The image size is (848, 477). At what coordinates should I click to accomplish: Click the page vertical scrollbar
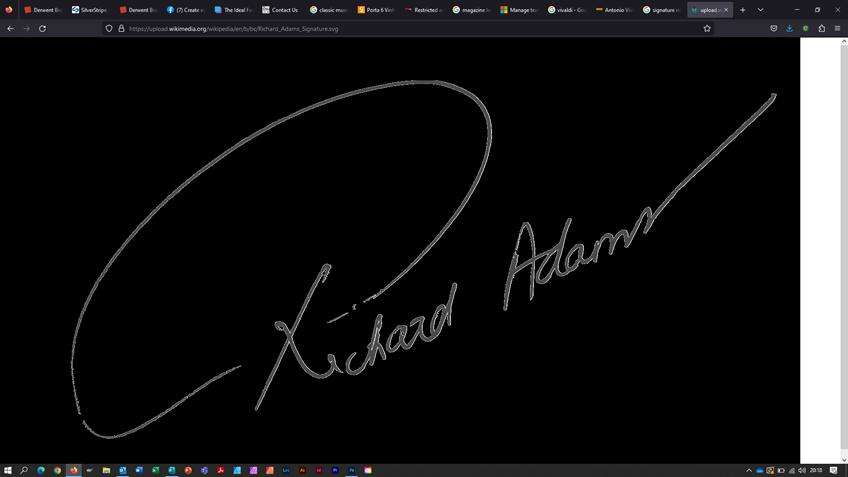(844, 250)
